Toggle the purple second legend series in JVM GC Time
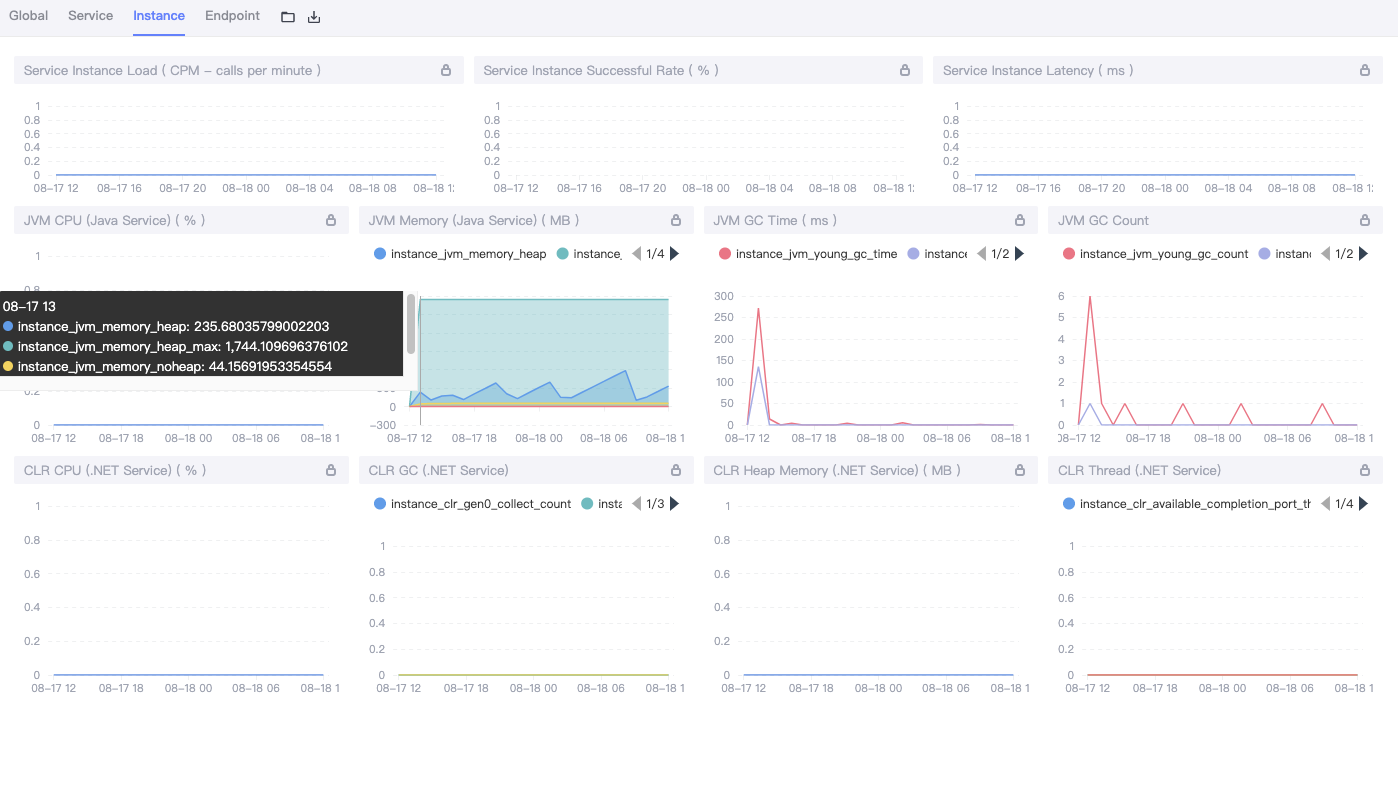 tap(938, 254)
